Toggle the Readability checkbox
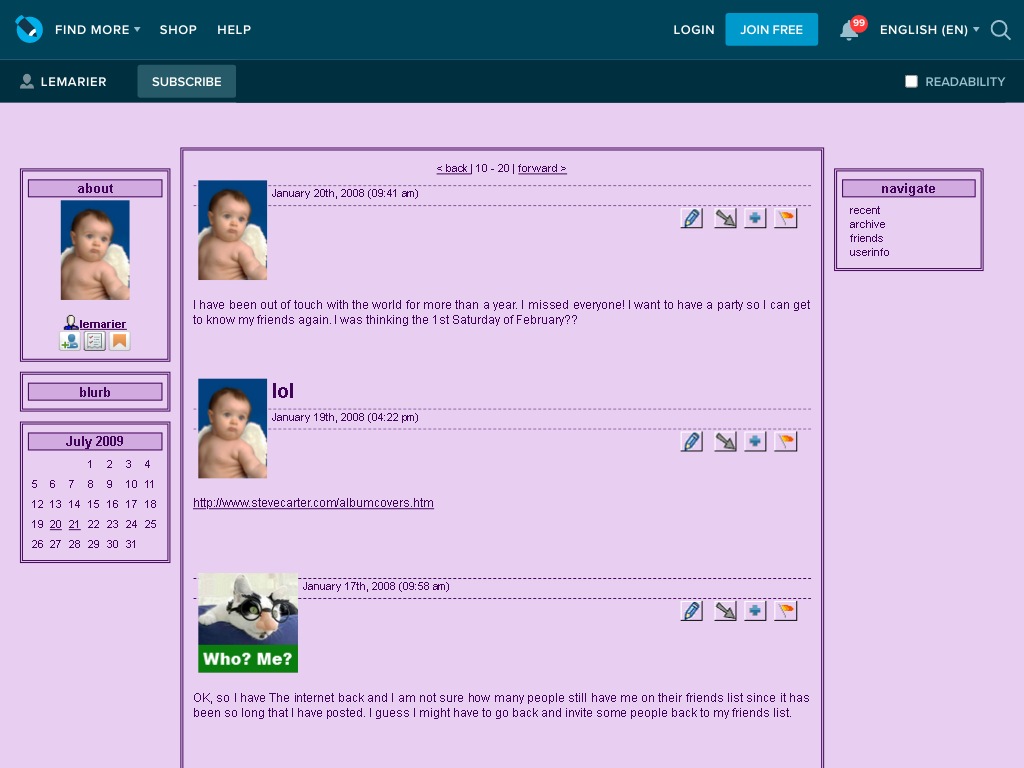This screenshot has height=768, width=1024. click(x=911, y=82)
